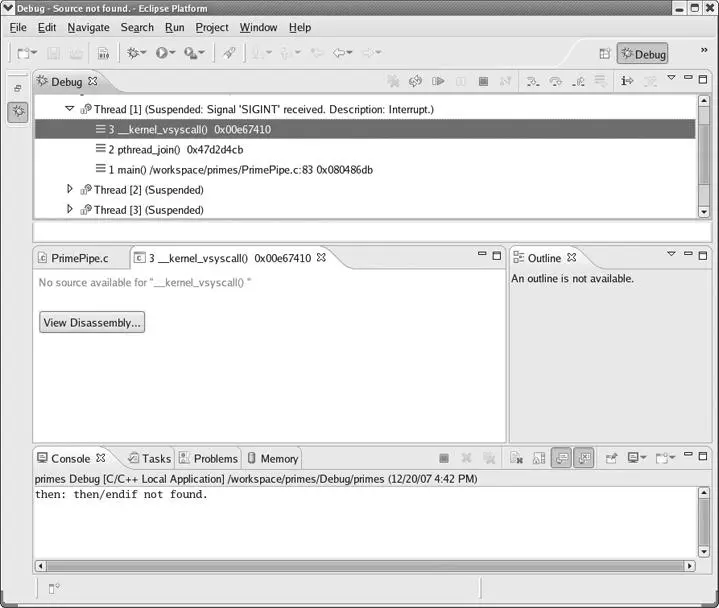Switch to the PrimePipe.c editor tab
The width and height of the screenshot is (719, 608).
(79, 258)
